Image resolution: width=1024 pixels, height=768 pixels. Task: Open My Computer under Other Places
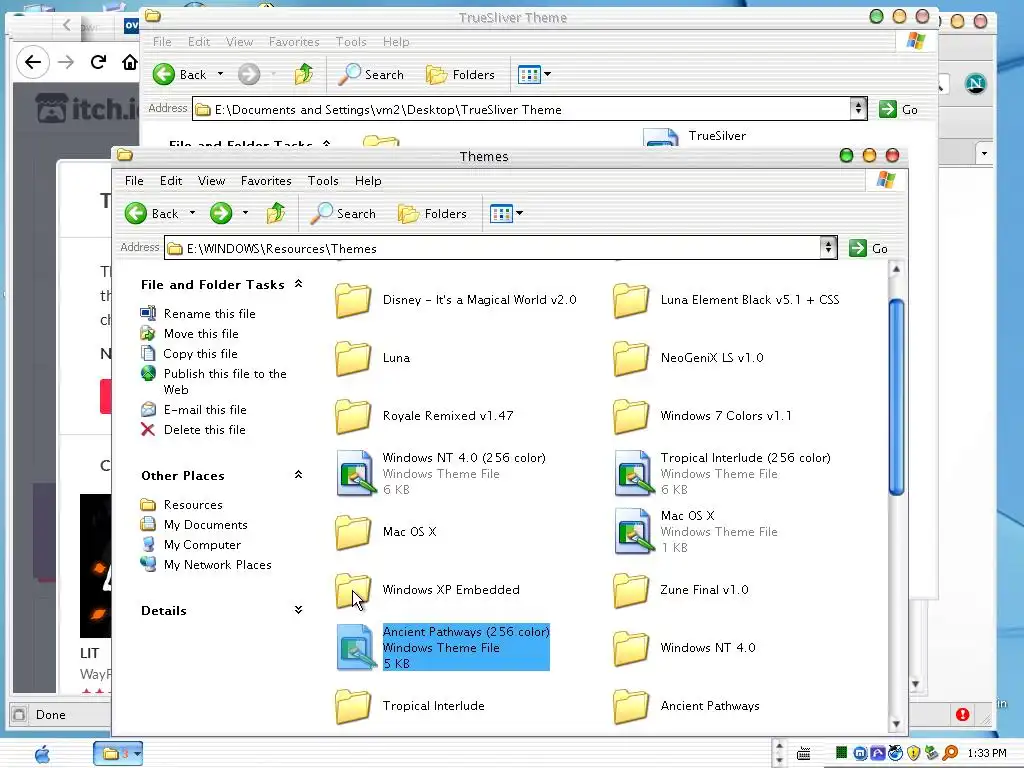(202, 545)
